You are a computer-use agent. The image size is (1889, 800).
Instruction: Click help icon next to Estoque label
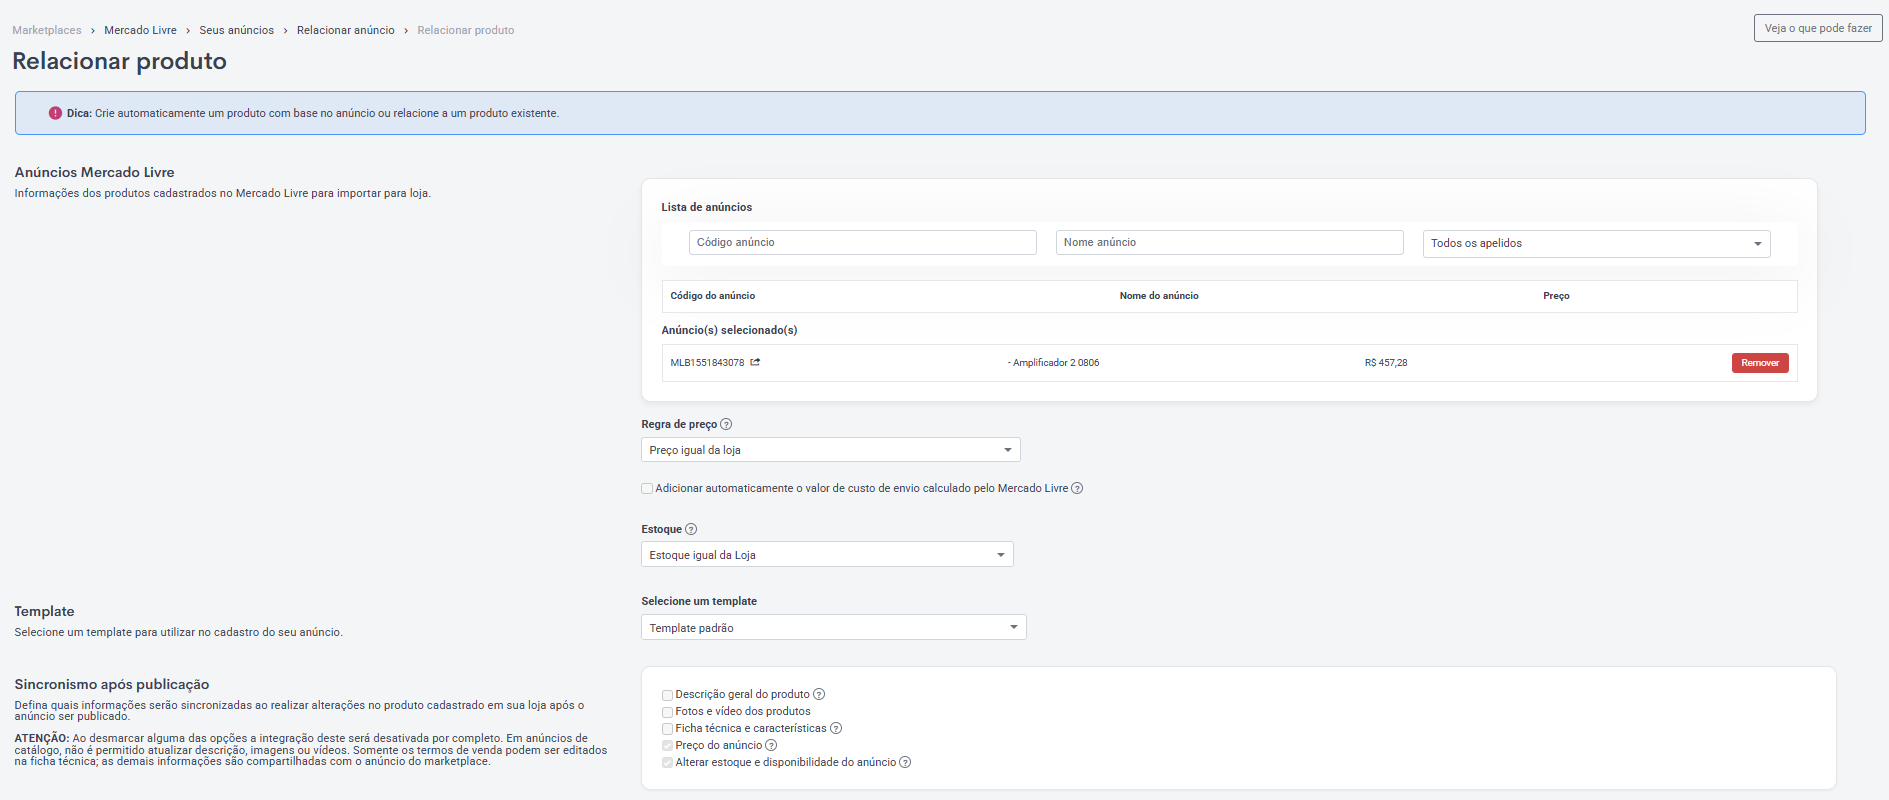tap(691, 529)
